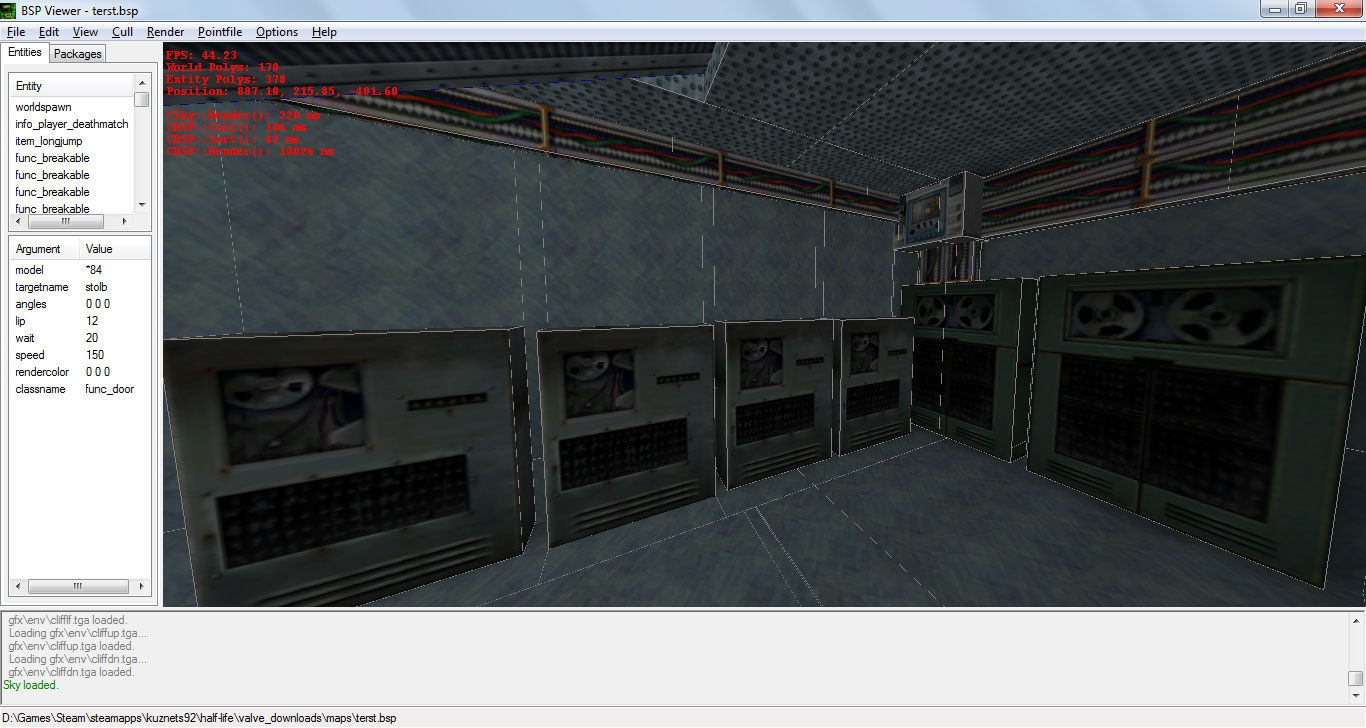Open the Help menu
Screen dimensions: 1366x728
pyautogui.click(x=324, y=32)
